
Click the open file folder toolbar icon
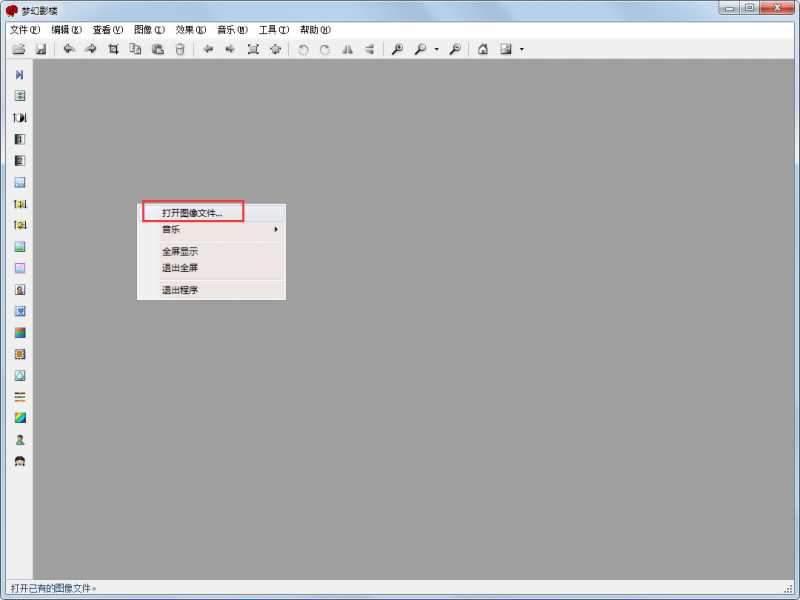tap(18, 49)
